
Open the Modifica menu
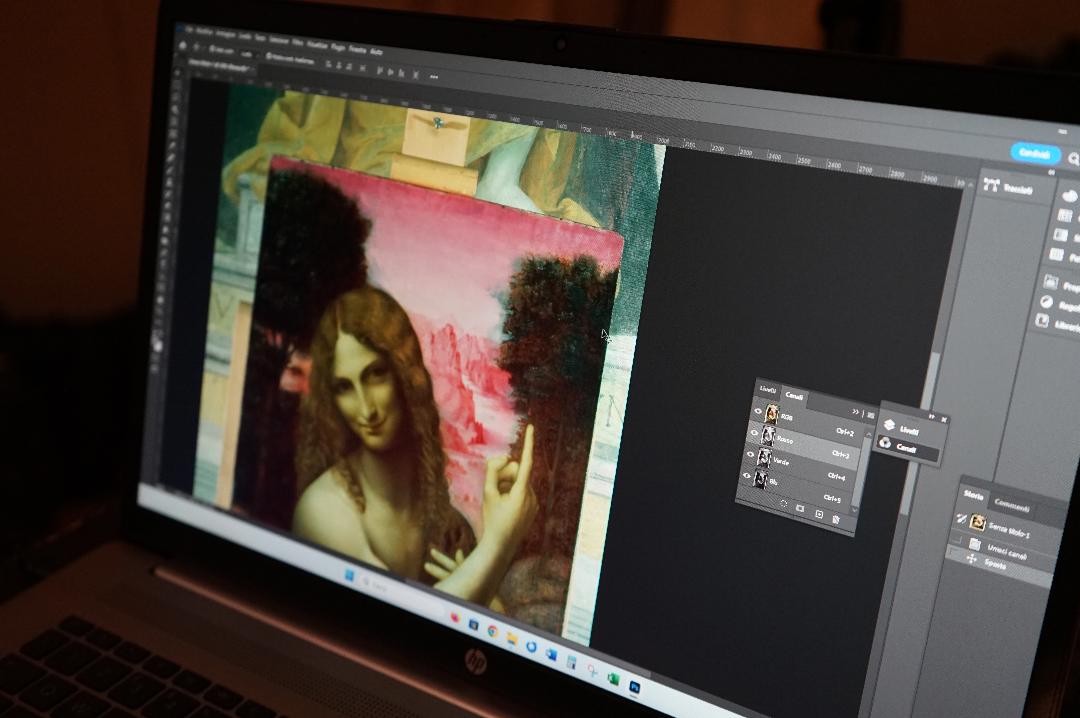204,32
